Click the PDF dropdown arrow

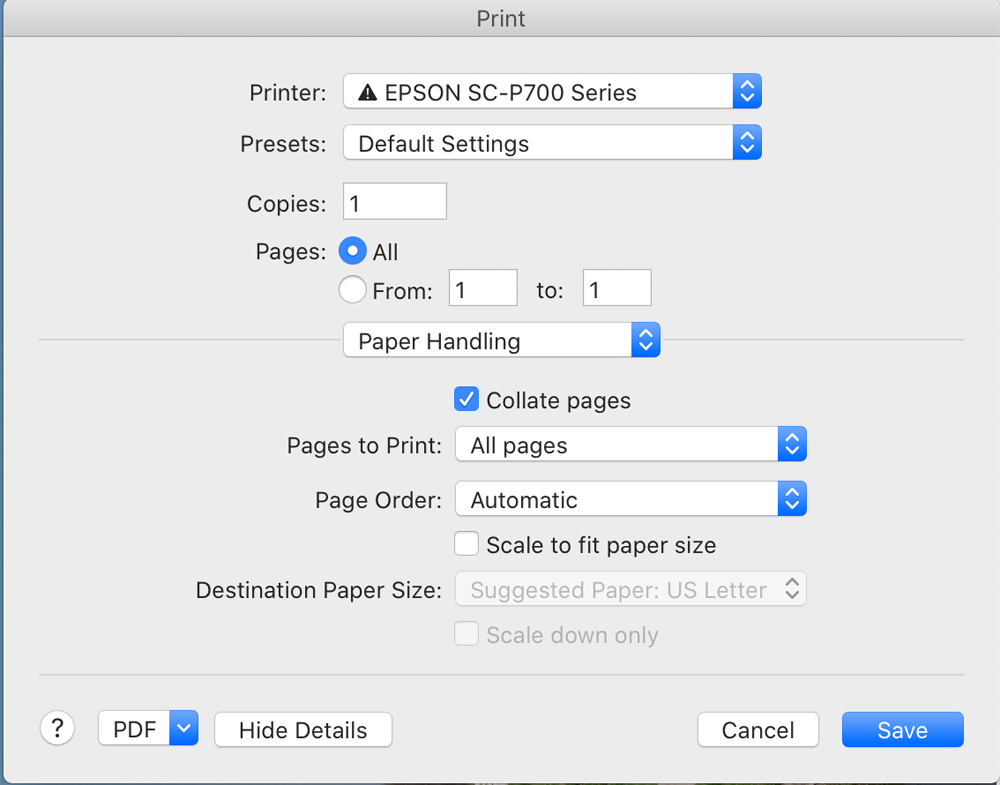184,729
